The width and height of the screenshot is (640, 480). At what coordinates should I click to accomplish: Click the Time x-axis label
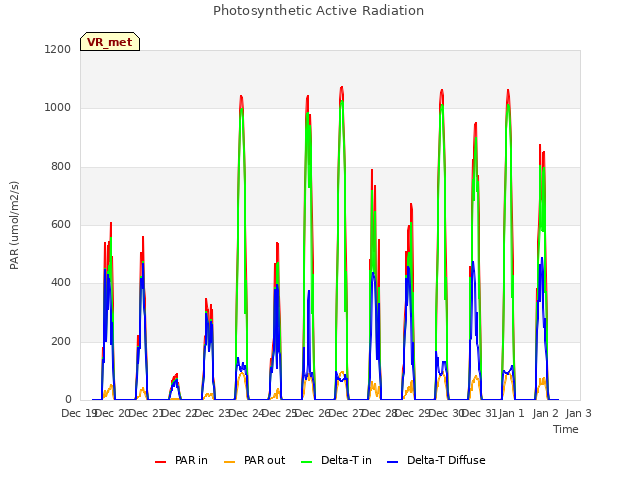(x=566, y=429)
